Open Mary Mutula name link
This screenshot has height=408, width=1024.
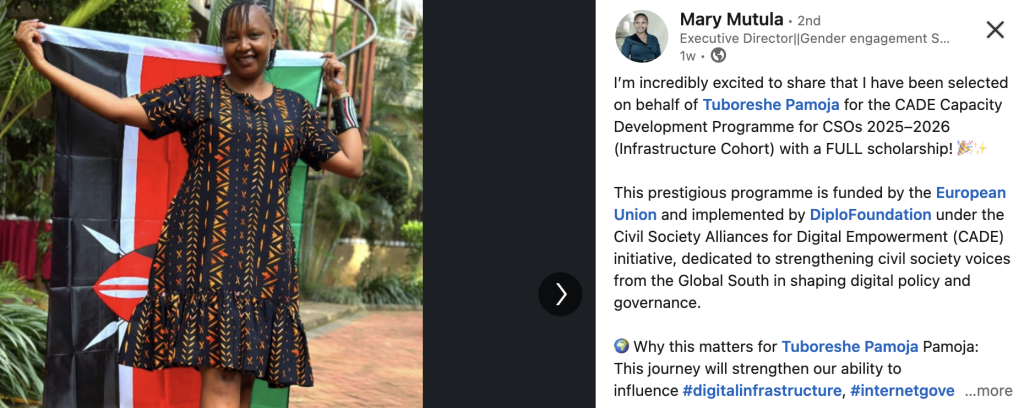click(730, 19)
